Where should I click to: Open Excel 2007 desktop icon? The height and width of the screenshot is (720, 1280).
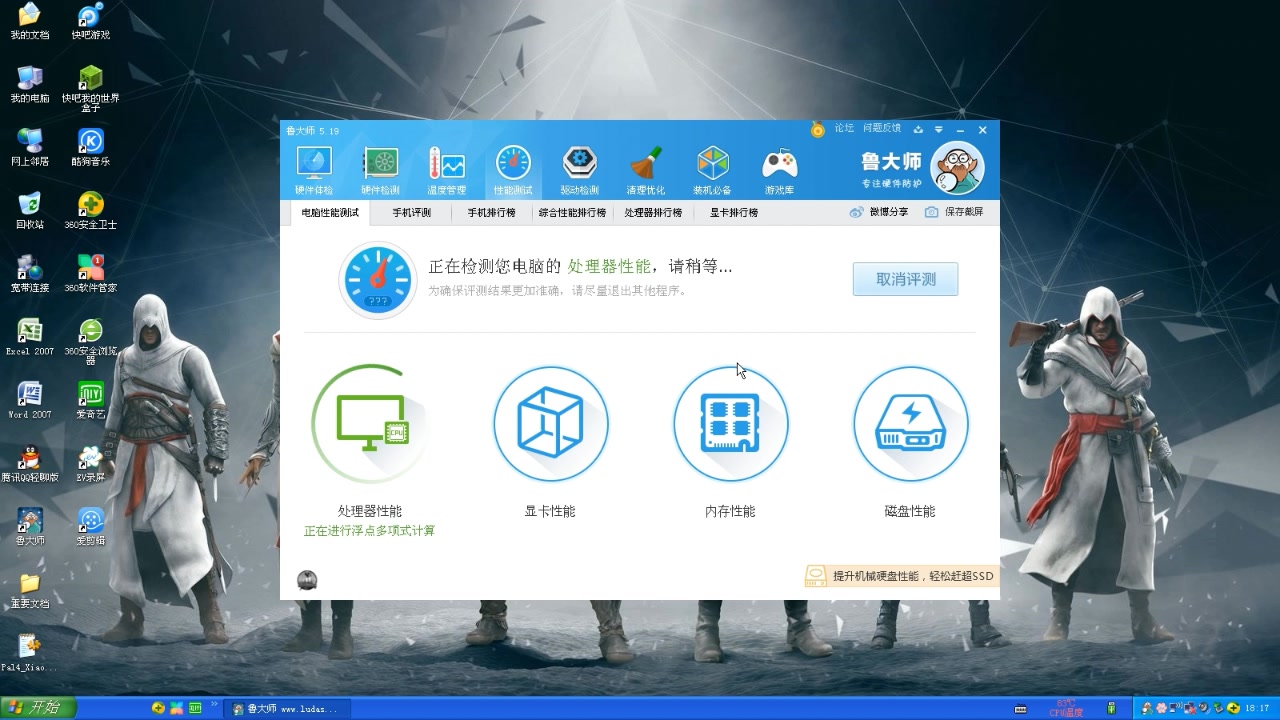point(30,337)
